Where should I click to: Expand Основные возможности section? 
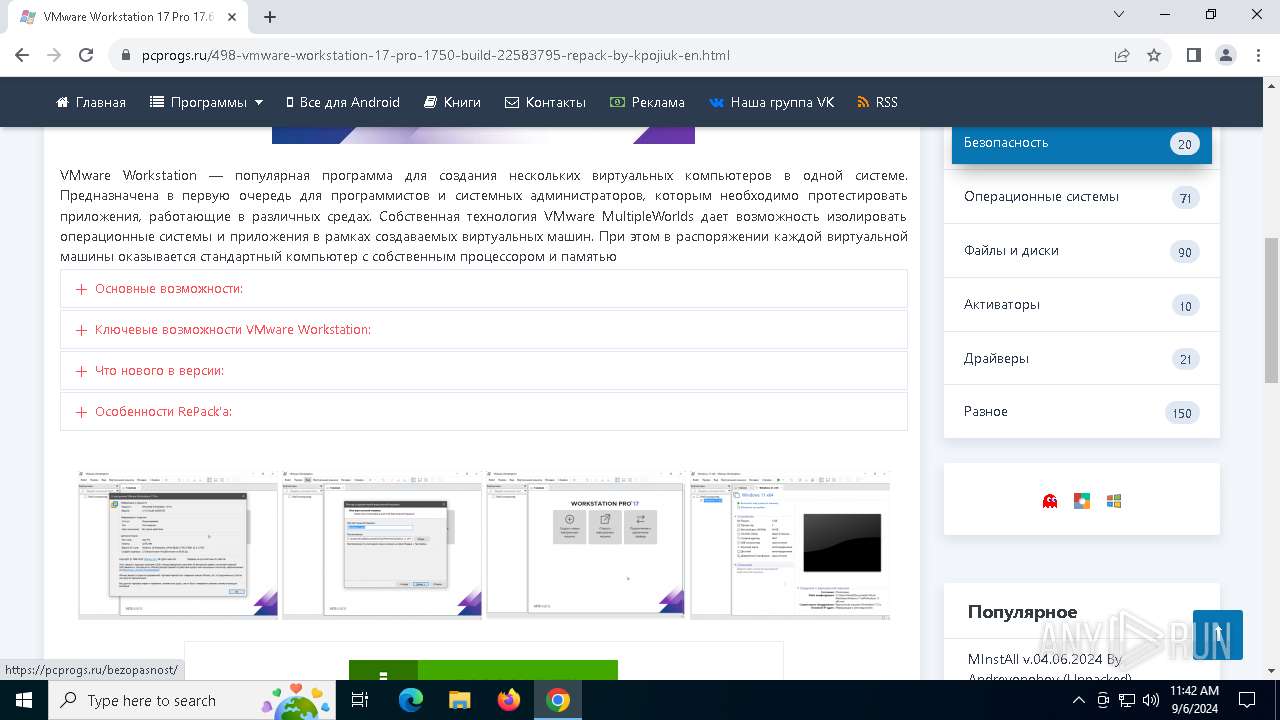pyautogui.click(x=484, y=289)
